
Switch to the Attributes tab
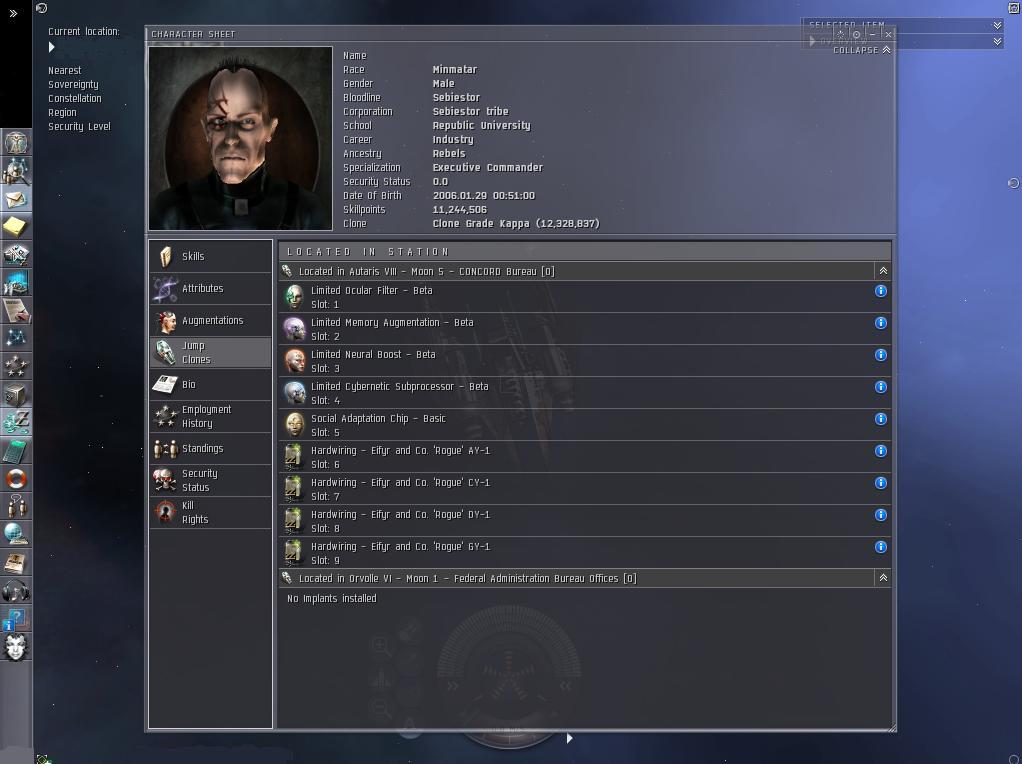coord(211,288)
